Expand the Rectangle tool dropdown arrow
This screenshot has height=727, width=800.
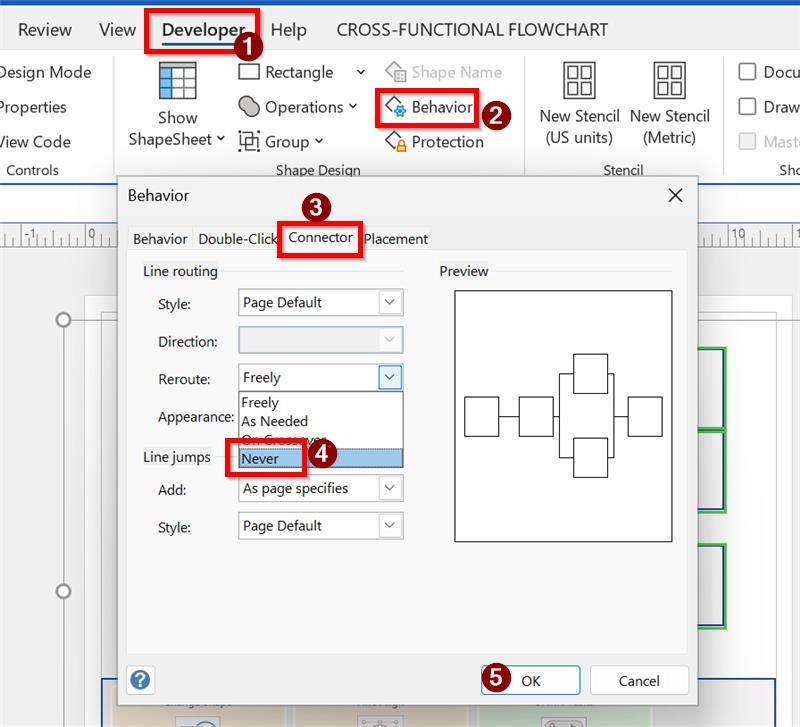tap(361, 72)
